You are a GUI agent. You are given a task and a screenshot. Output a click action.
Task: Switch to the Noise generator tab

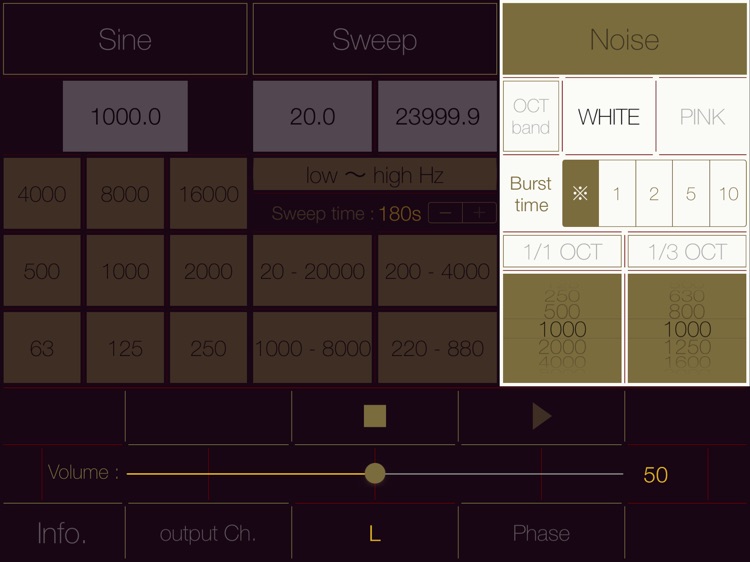point(625,39)
